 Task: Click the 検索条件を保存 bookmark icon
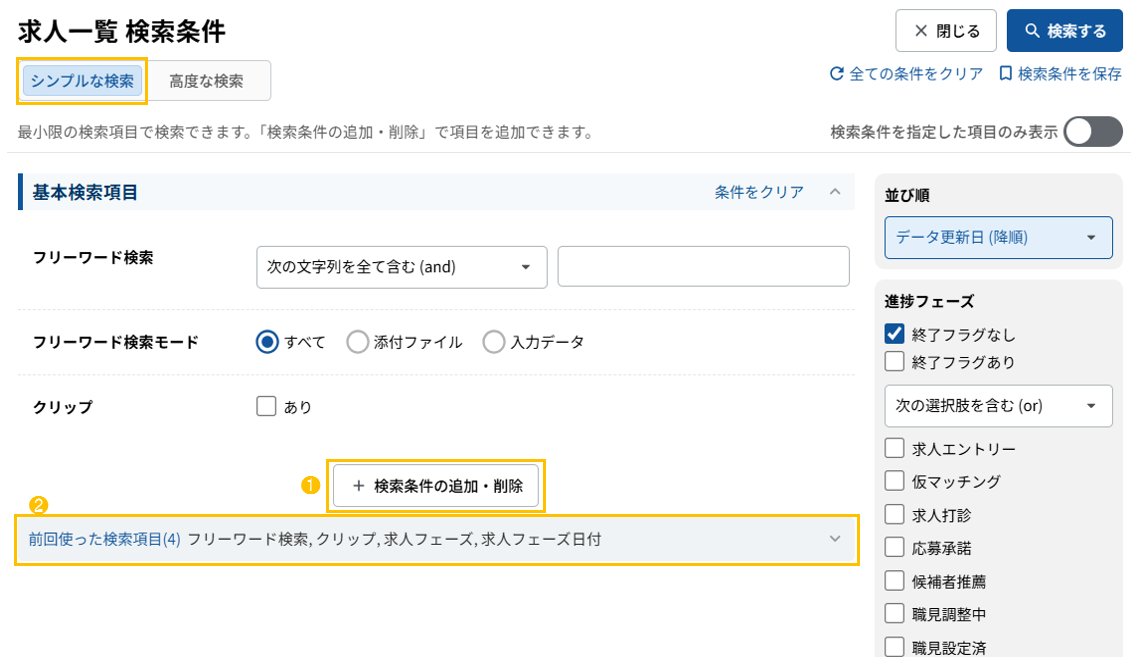click(1005, 74)
